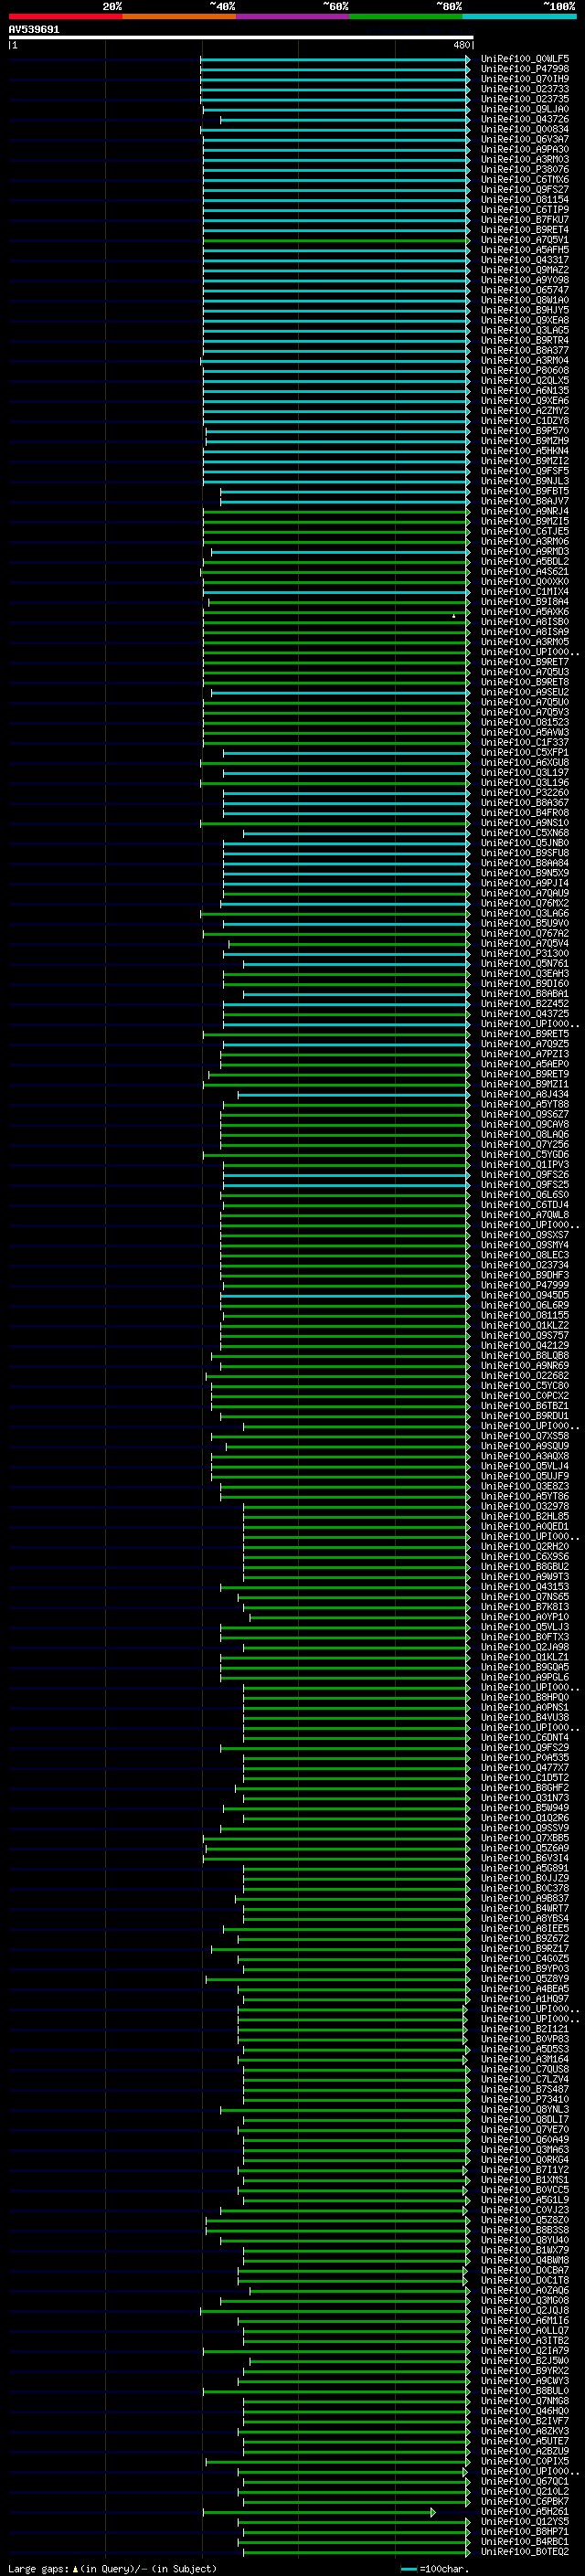Open hit UniRef100_Q43725
This screenshot has height=2576, width=585.
(524, 1013)
